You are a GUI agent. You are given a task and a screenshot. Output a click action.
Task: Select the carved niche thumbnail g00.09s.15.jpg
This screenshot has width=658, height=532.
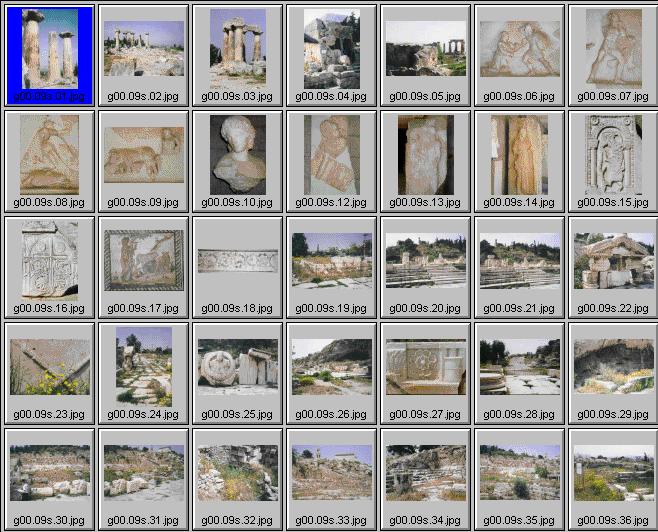pos(612,155)
